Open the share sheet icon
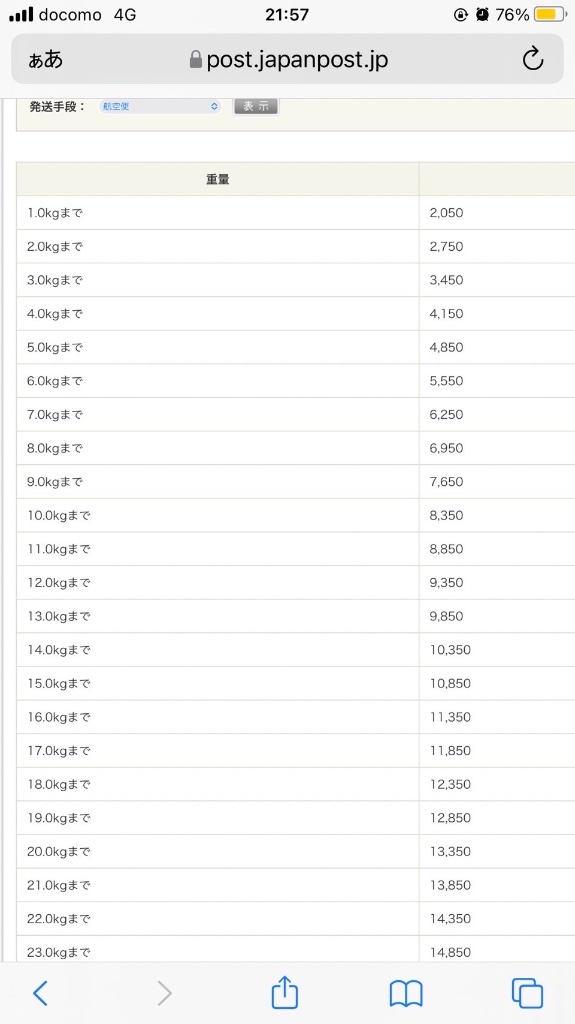Viewport: 575px width, 1024px height. (x=285, y=992)
